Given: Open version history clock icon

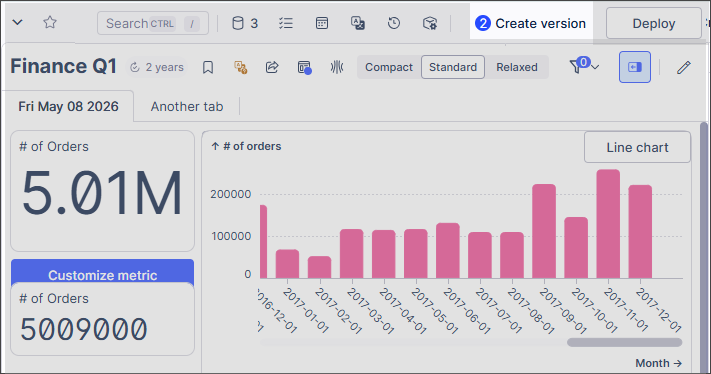Looking at the screenshot, I should [394, 23].
